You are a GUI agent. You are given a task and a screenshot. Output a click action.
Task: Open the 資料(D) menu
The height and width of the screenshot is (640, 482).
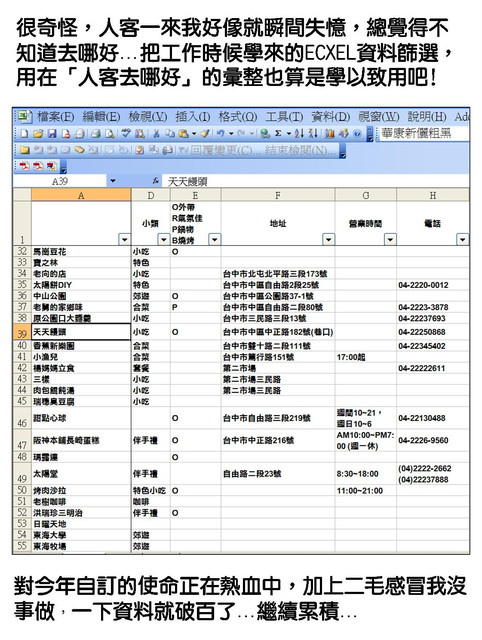point(331,117)
